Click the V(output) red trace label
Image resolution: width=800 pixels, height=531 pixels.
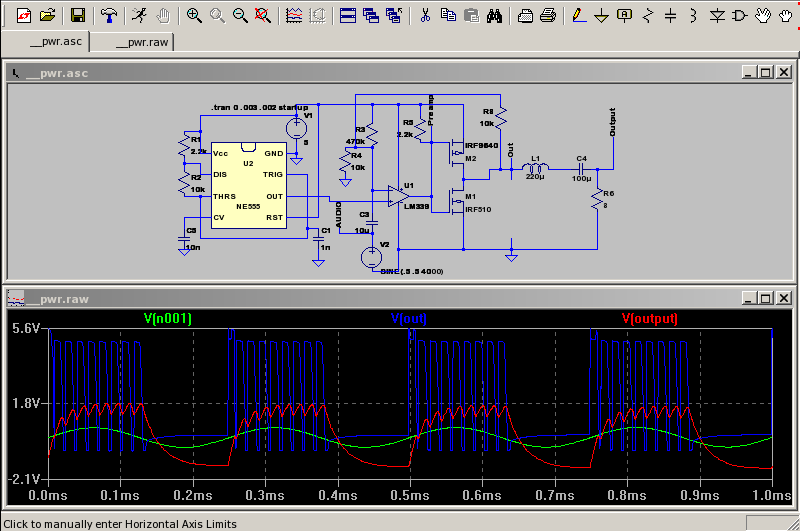(650, 319)
